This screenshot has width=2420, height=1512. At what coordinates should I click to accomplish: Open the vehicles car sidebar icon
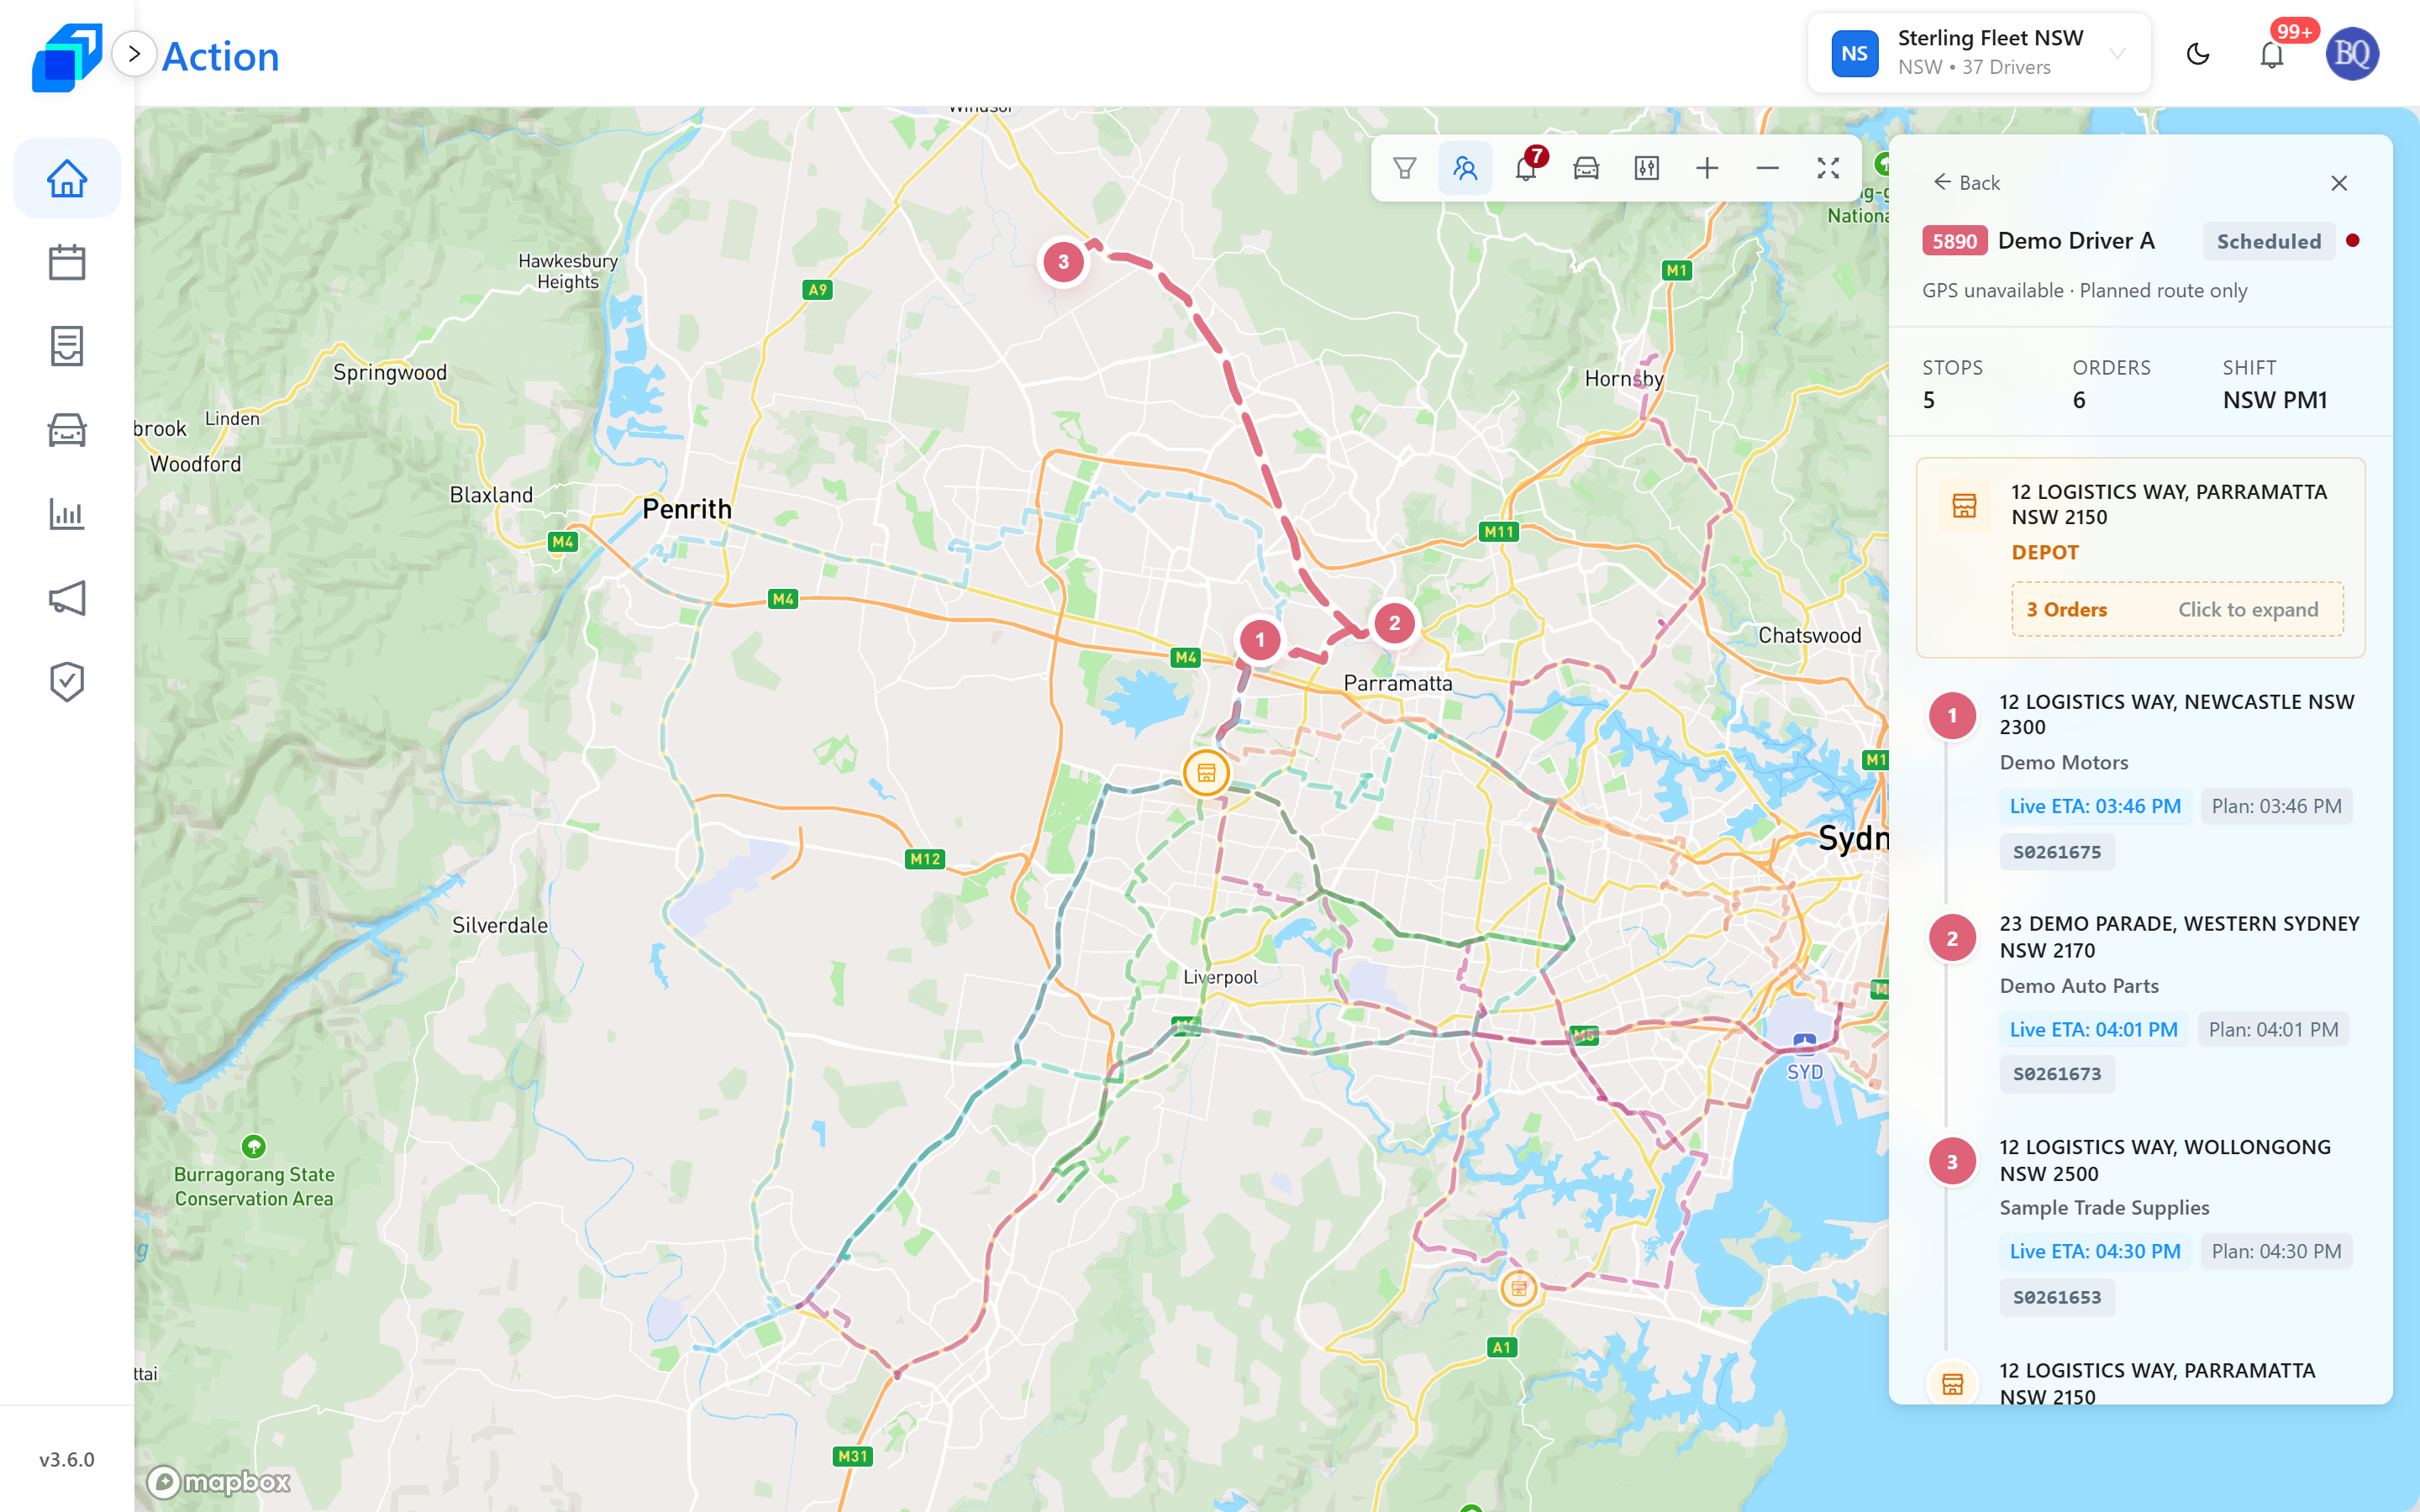click(67, 430)
